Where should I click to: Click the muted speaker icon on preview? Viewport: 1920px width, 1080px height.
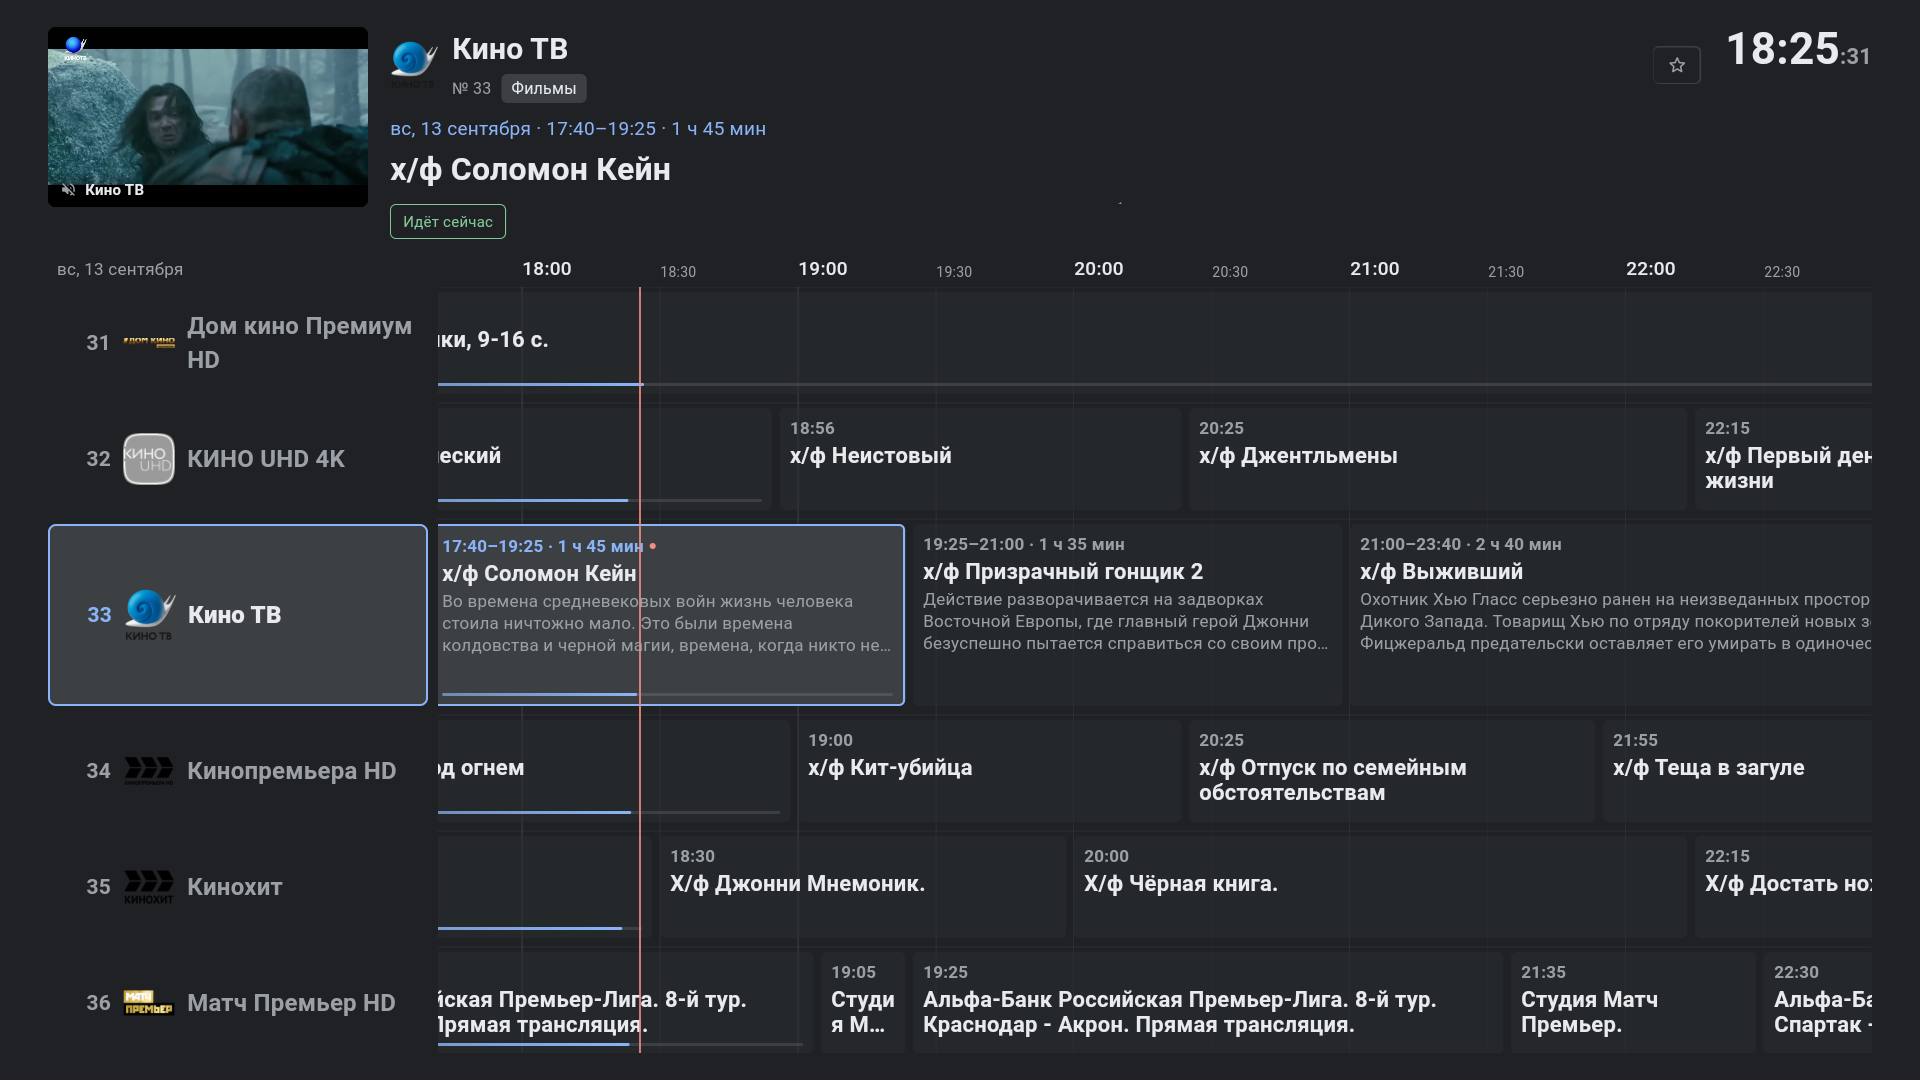(68, 190)
